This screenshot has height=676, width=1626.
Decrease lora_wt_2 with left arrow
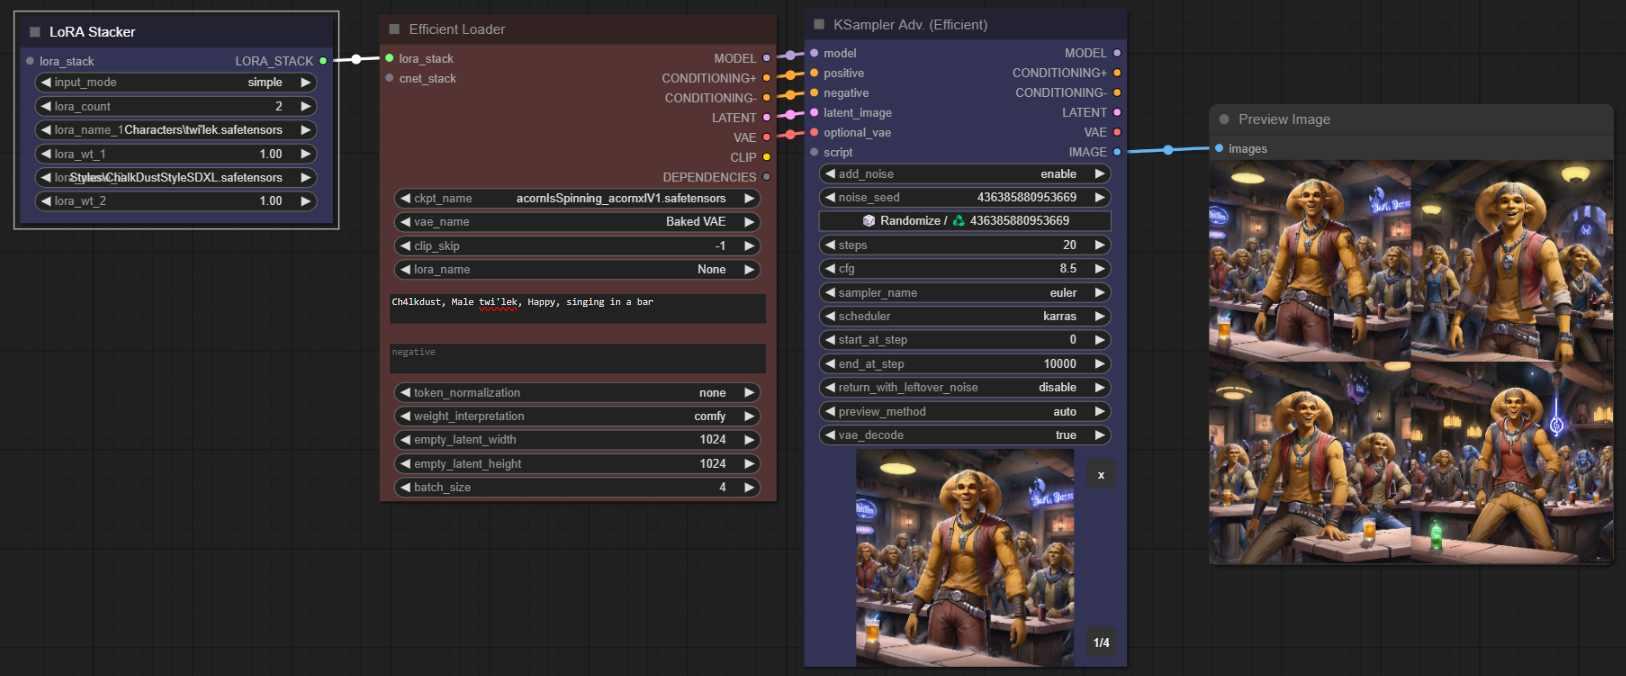46,201
